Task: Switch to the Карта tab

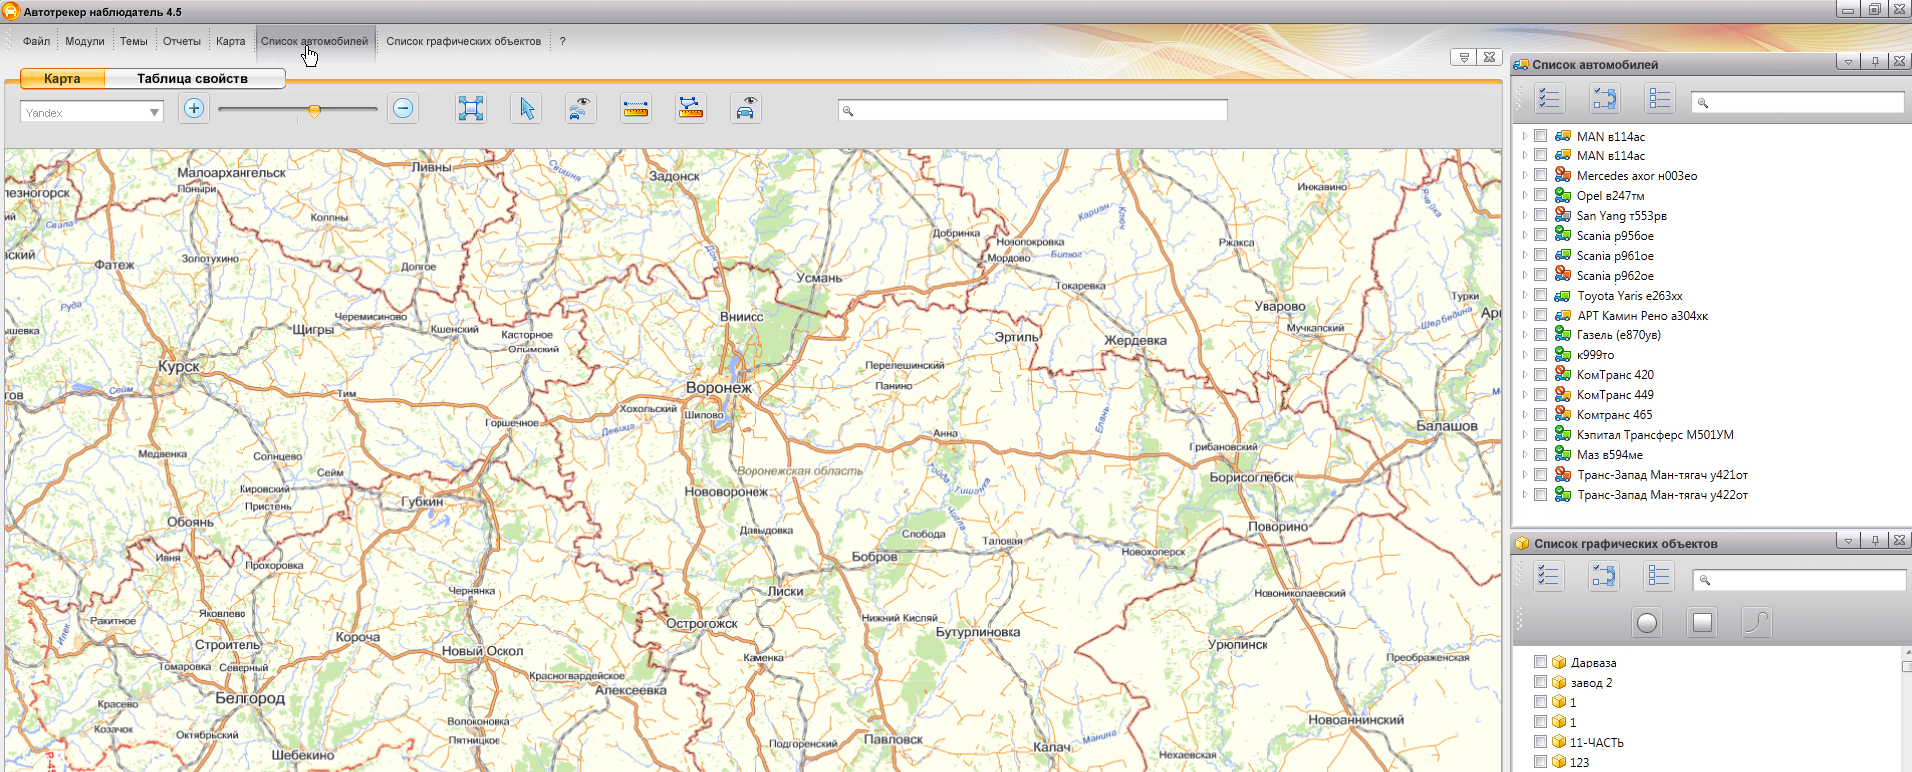Action: click(62, 78)
